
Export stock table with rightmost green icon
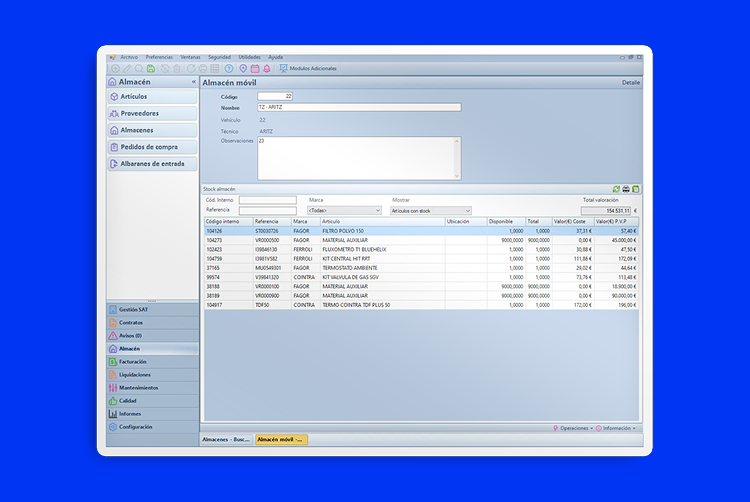[636, 188]
